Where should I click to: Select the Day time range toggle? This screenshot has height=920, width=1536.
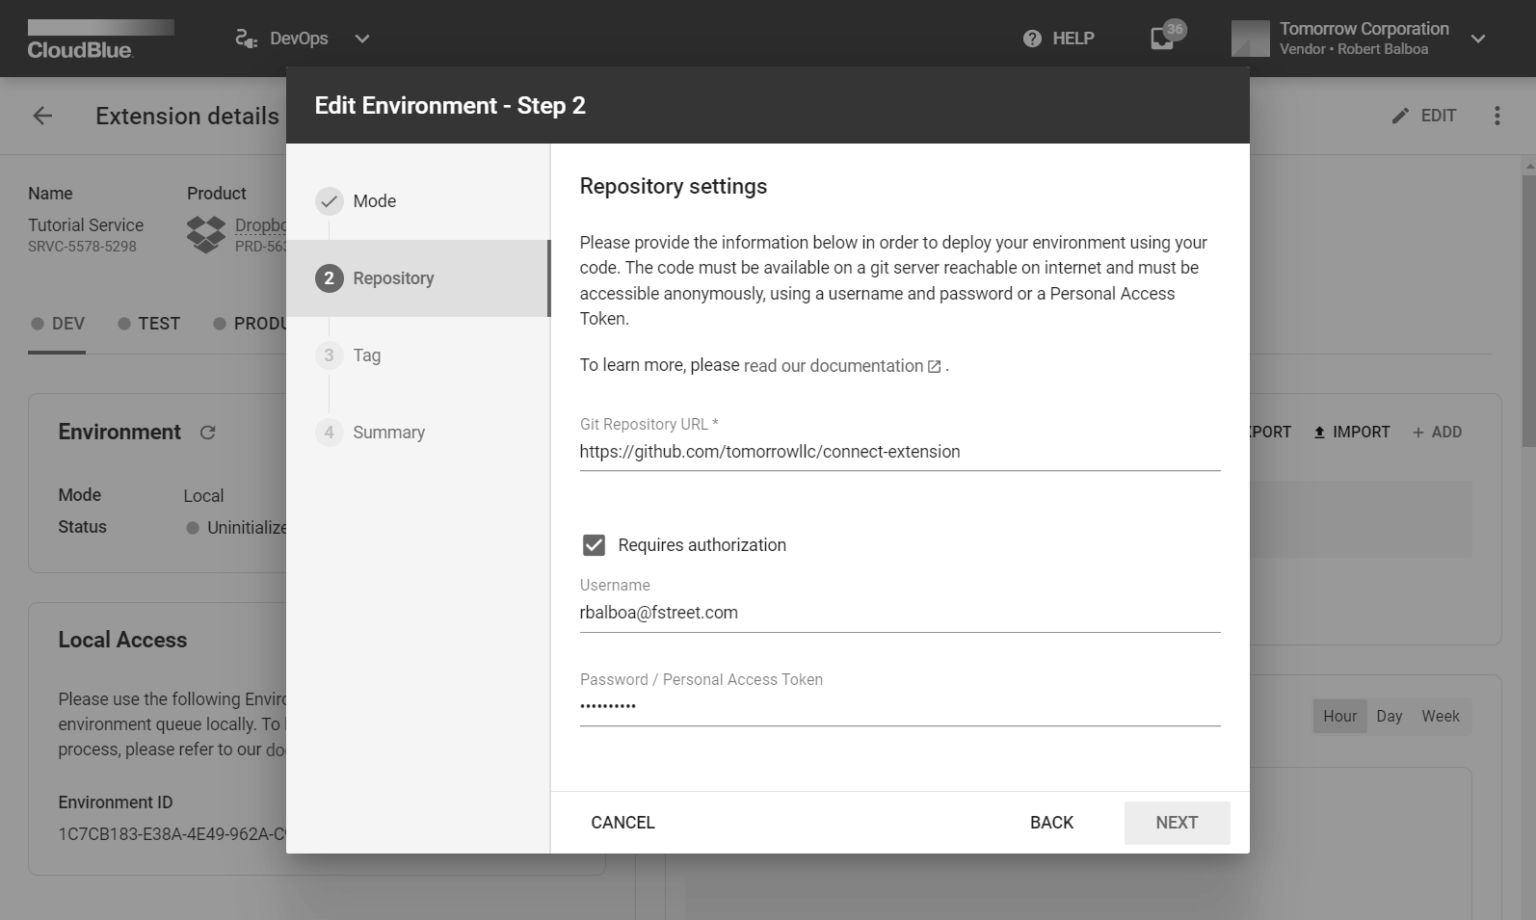(x=1389, y=716)
